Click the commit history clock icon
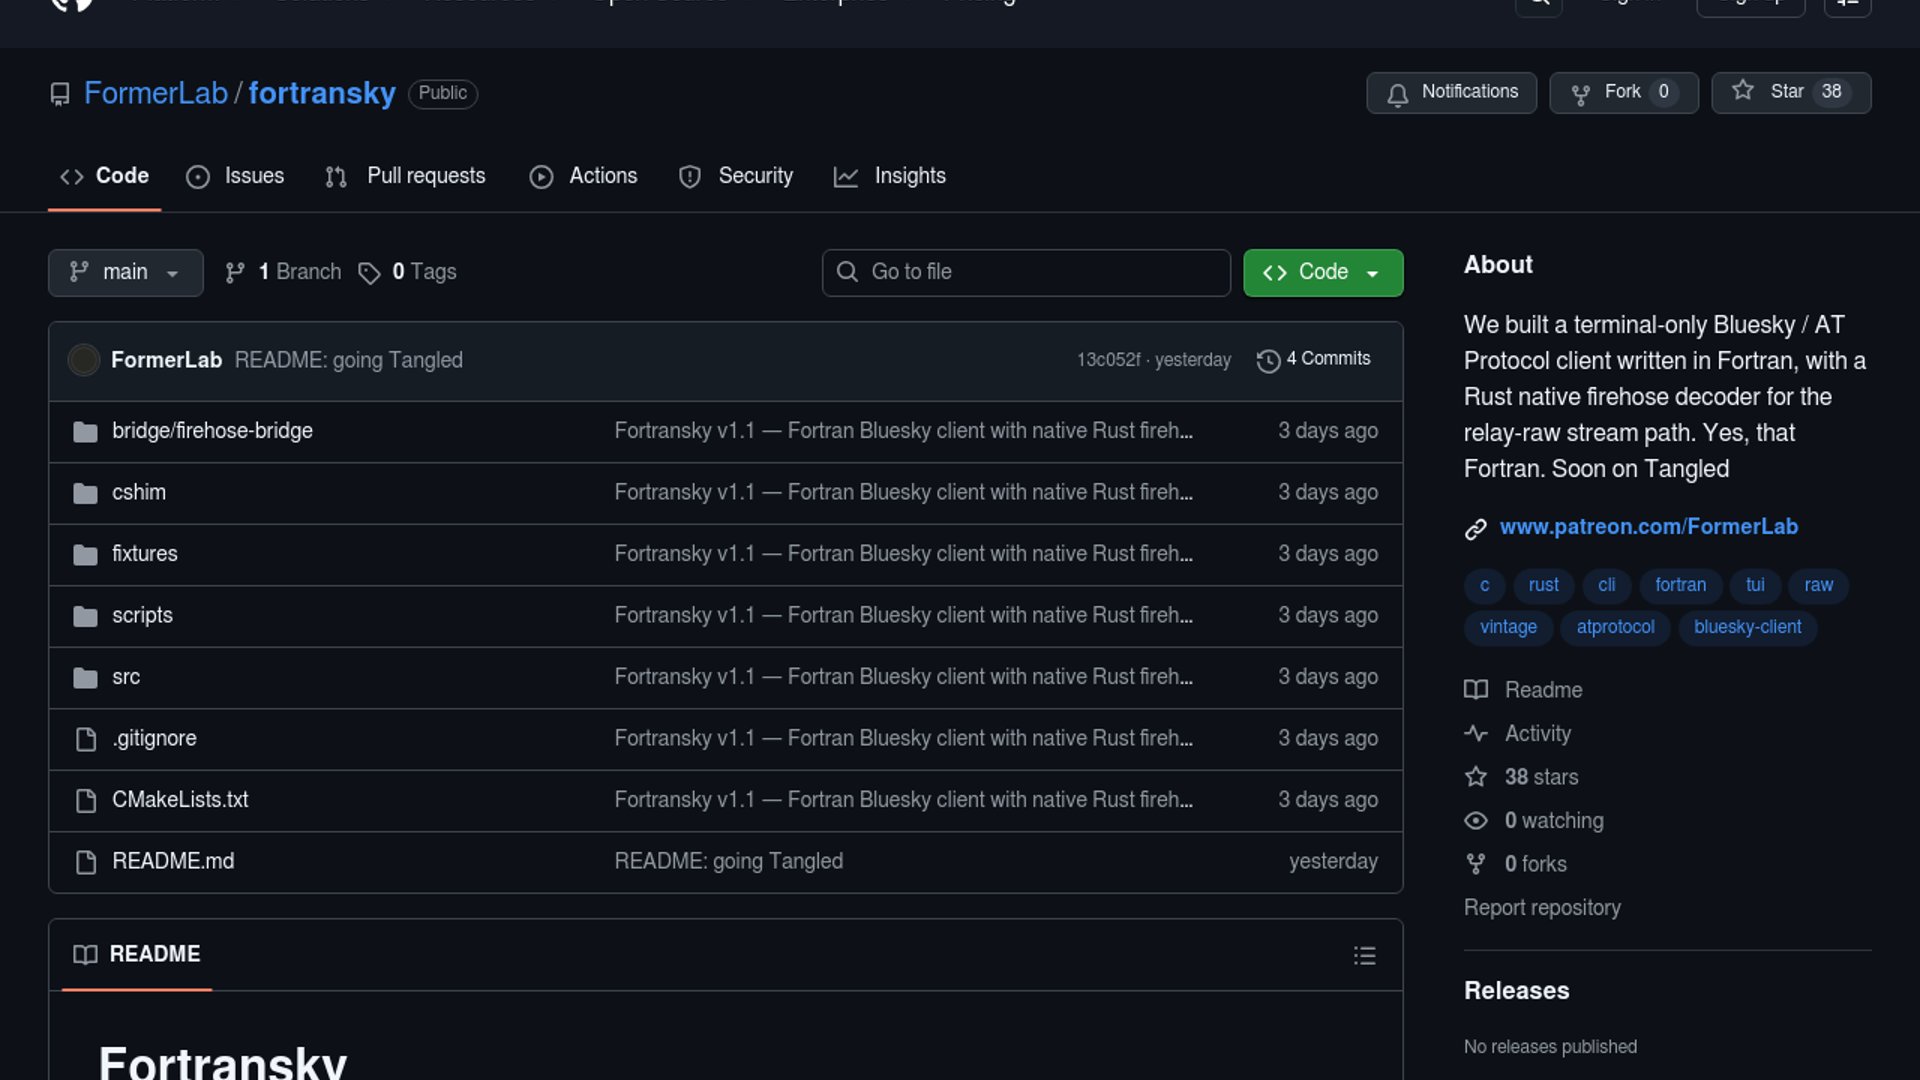This screenshot has height=1080, width=1920. tap(1268, 360)
